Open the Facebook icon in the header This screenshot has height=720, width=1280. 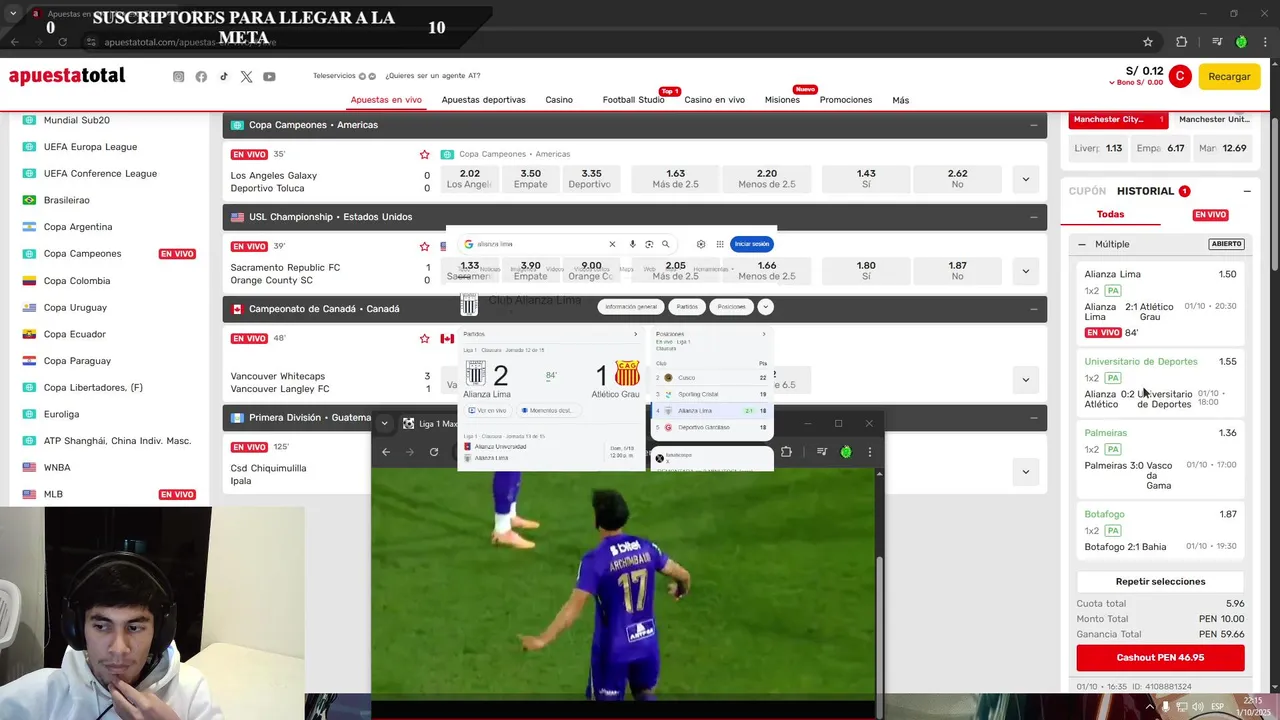(201, 77)
